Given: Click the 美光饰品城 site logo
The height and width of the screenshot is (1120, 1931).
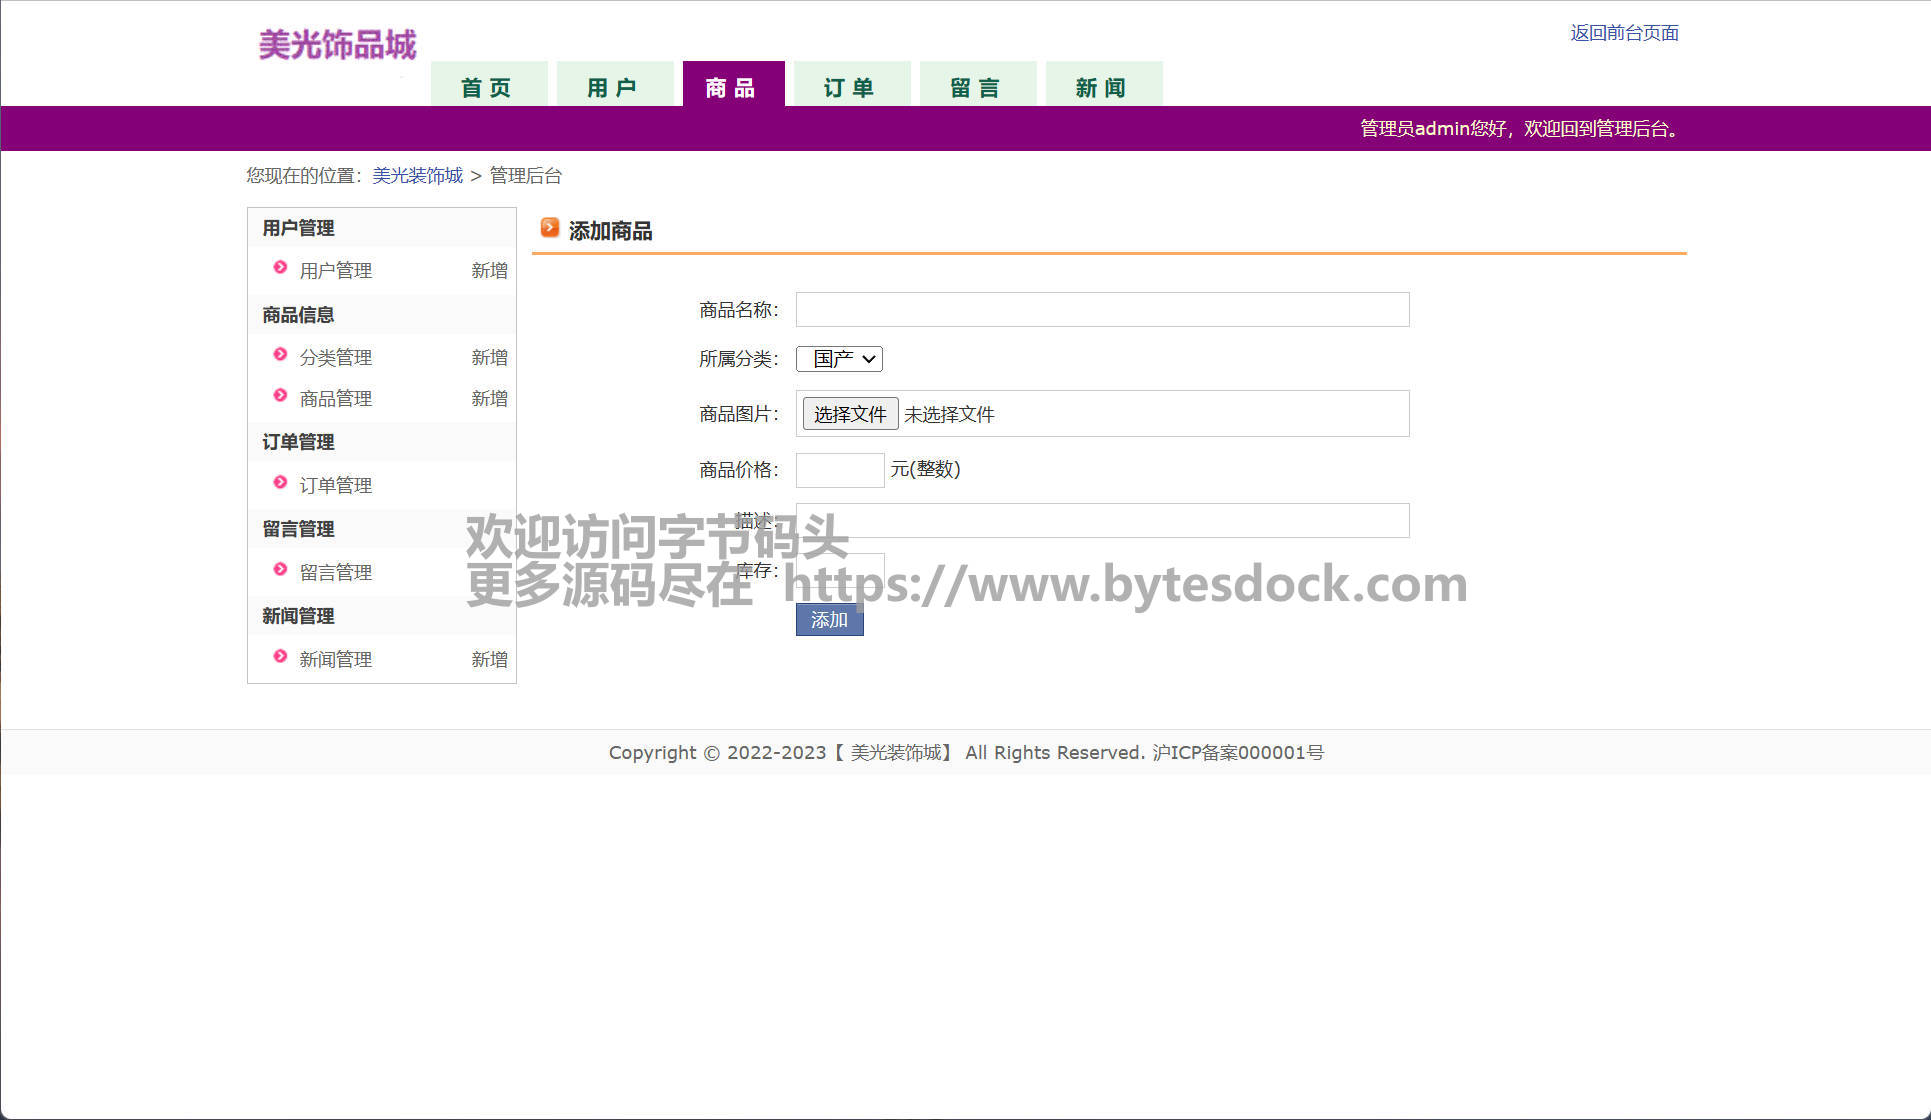Looking at the screenshot, I should coord(337,45).
